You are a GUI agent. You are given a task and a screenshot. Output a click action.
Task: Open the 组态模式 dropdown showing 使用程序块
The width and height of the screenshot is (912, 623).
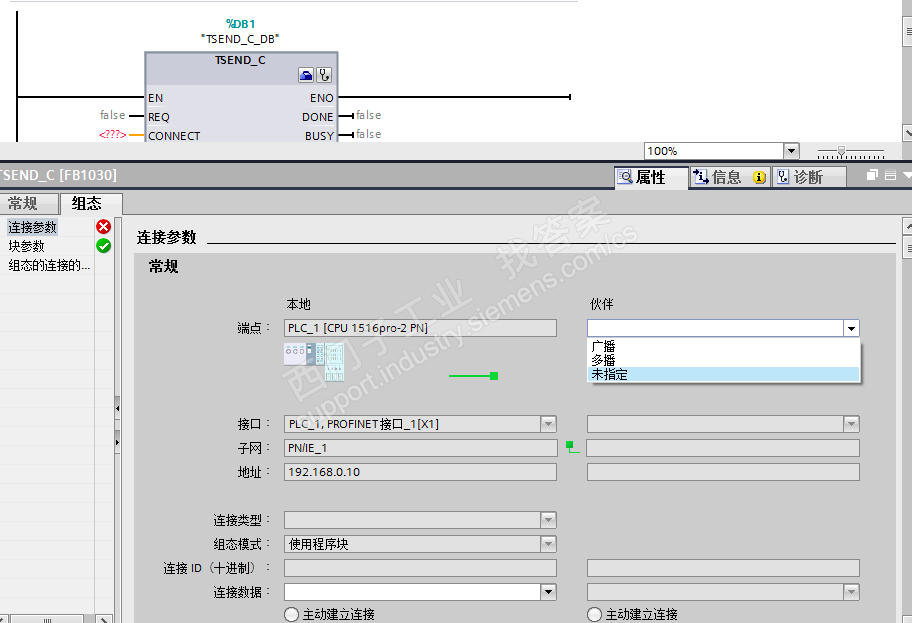pyautogui.click(x=548, y=544)
